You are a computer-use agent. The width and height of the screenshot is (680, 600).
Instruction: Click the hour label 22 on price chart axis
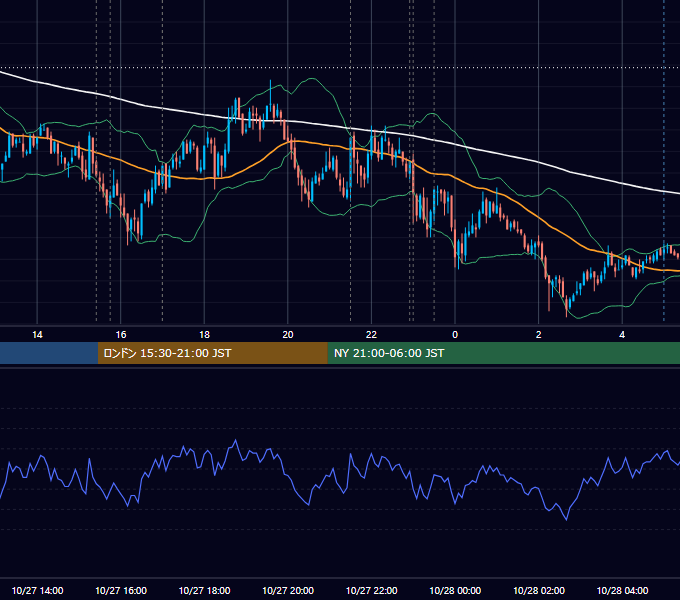pos(371,335)
